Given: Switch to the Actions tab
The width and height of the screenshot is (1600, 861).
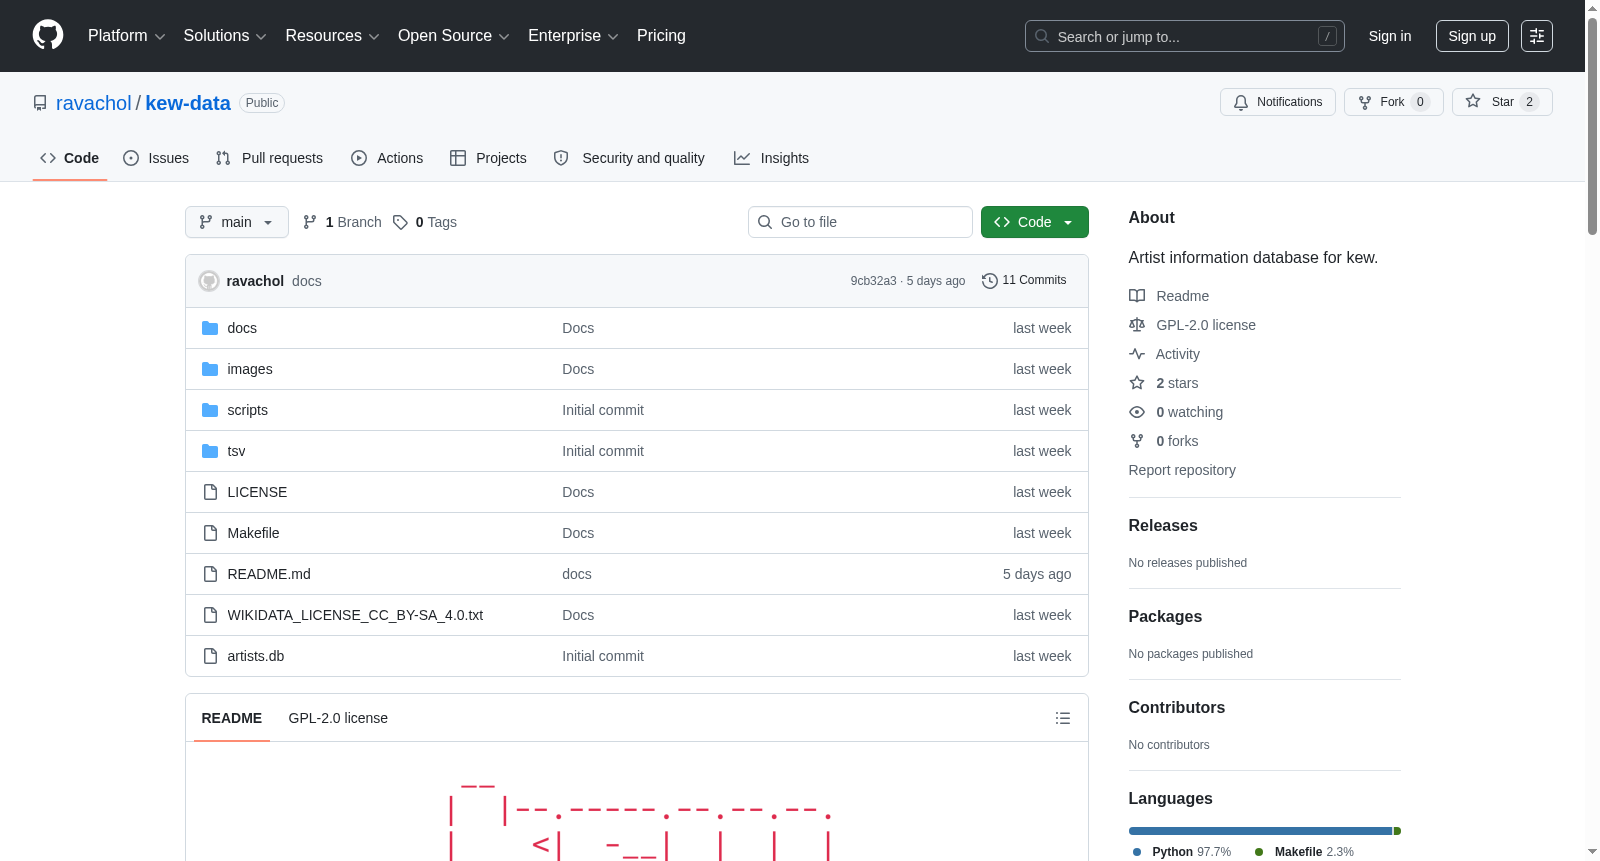Looking at the screenshot, I should pyautogui.click(x=387, y=158).
